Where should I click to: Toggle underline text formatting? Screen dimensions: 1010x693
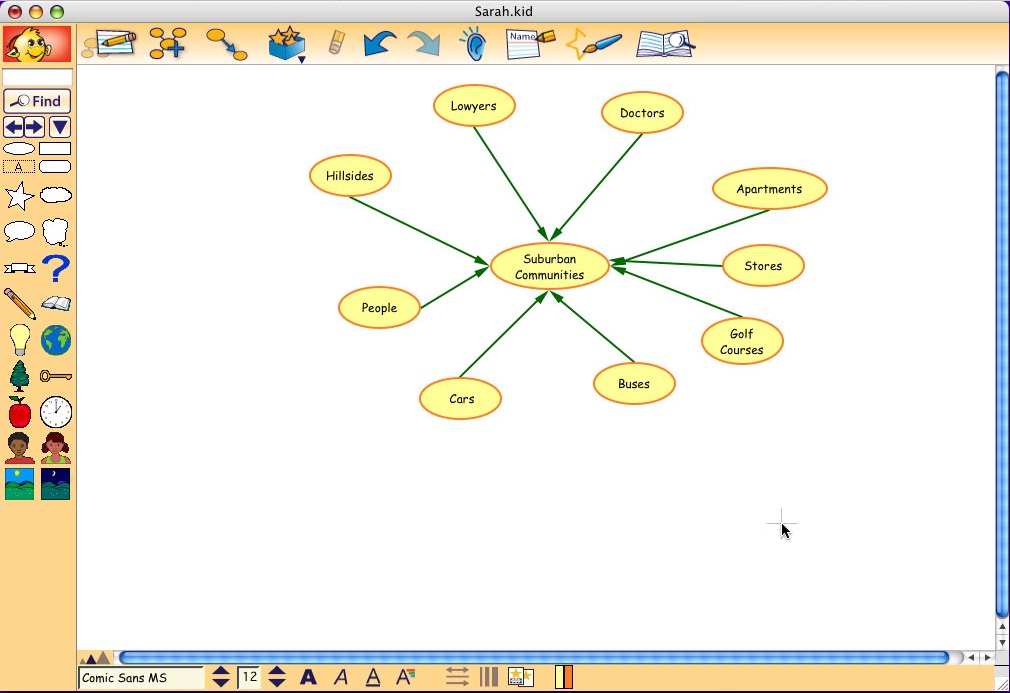(x=373, y=677)
